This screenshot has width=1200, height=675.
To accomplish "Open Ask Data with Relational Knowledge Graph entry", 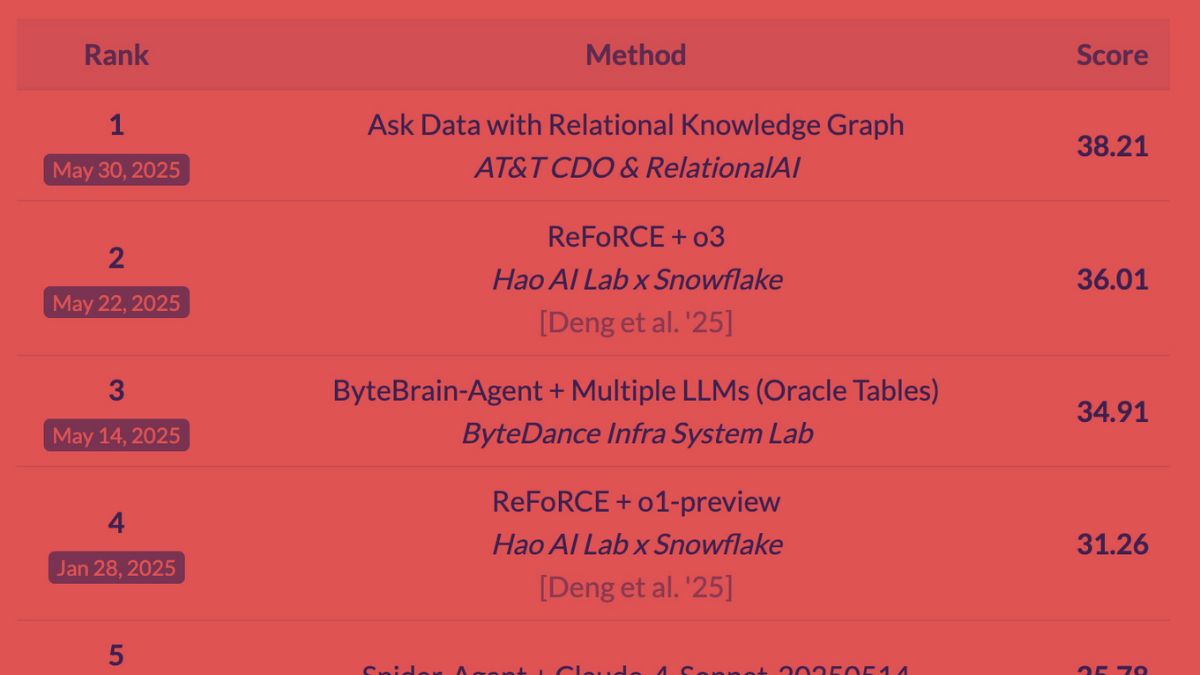I will click(x=635, y=125).
